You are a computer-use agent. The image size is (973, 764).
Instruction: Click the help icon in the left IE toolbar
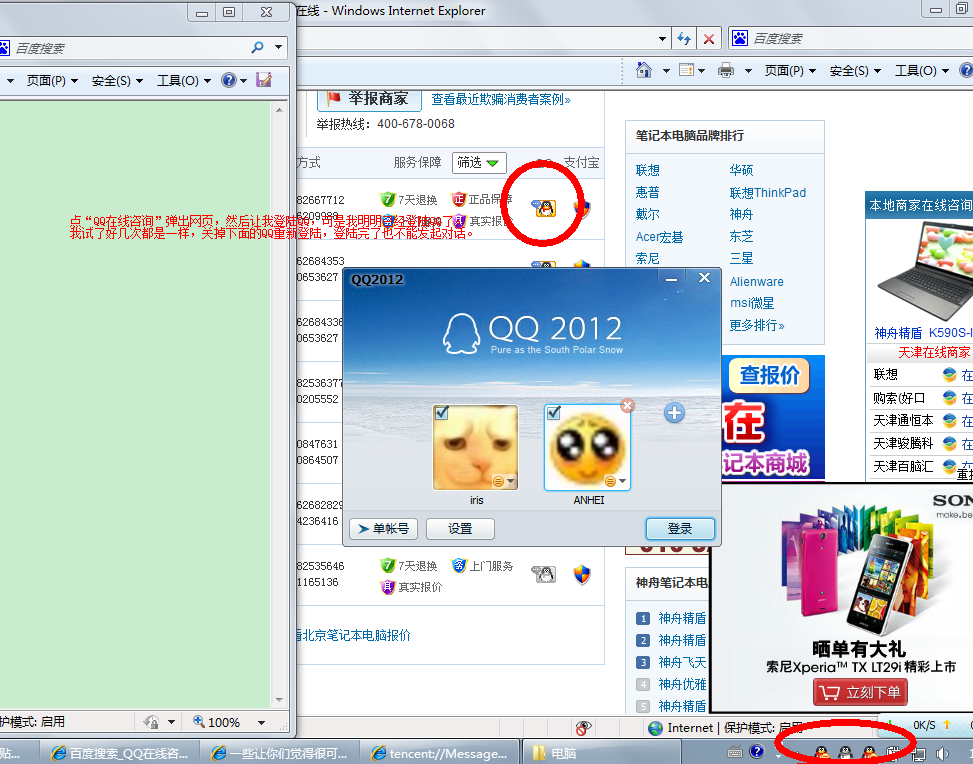pos(229,80)
